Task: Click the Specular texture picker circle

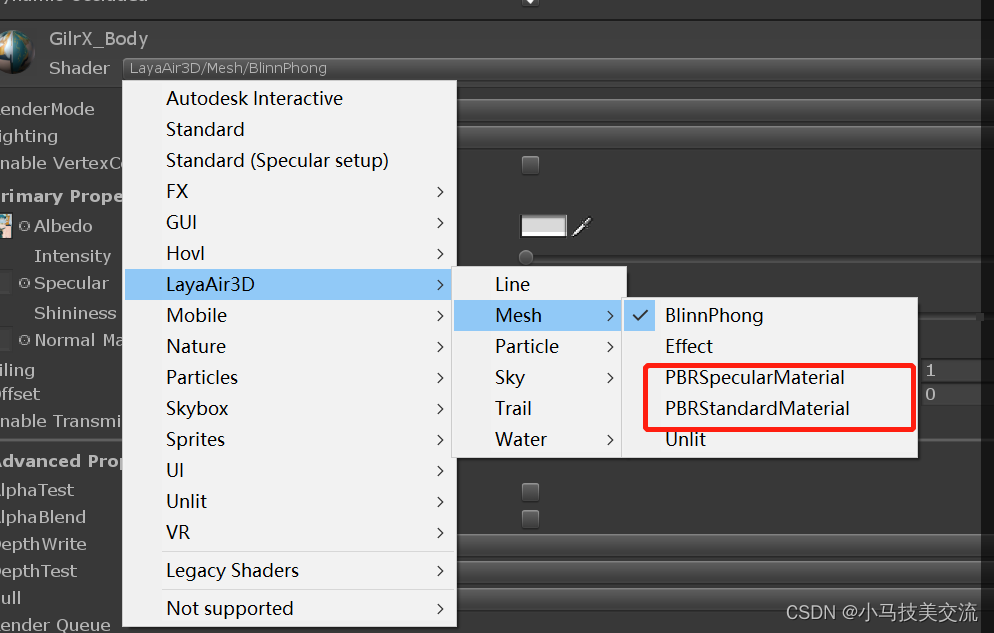Action: pos(25,283)
